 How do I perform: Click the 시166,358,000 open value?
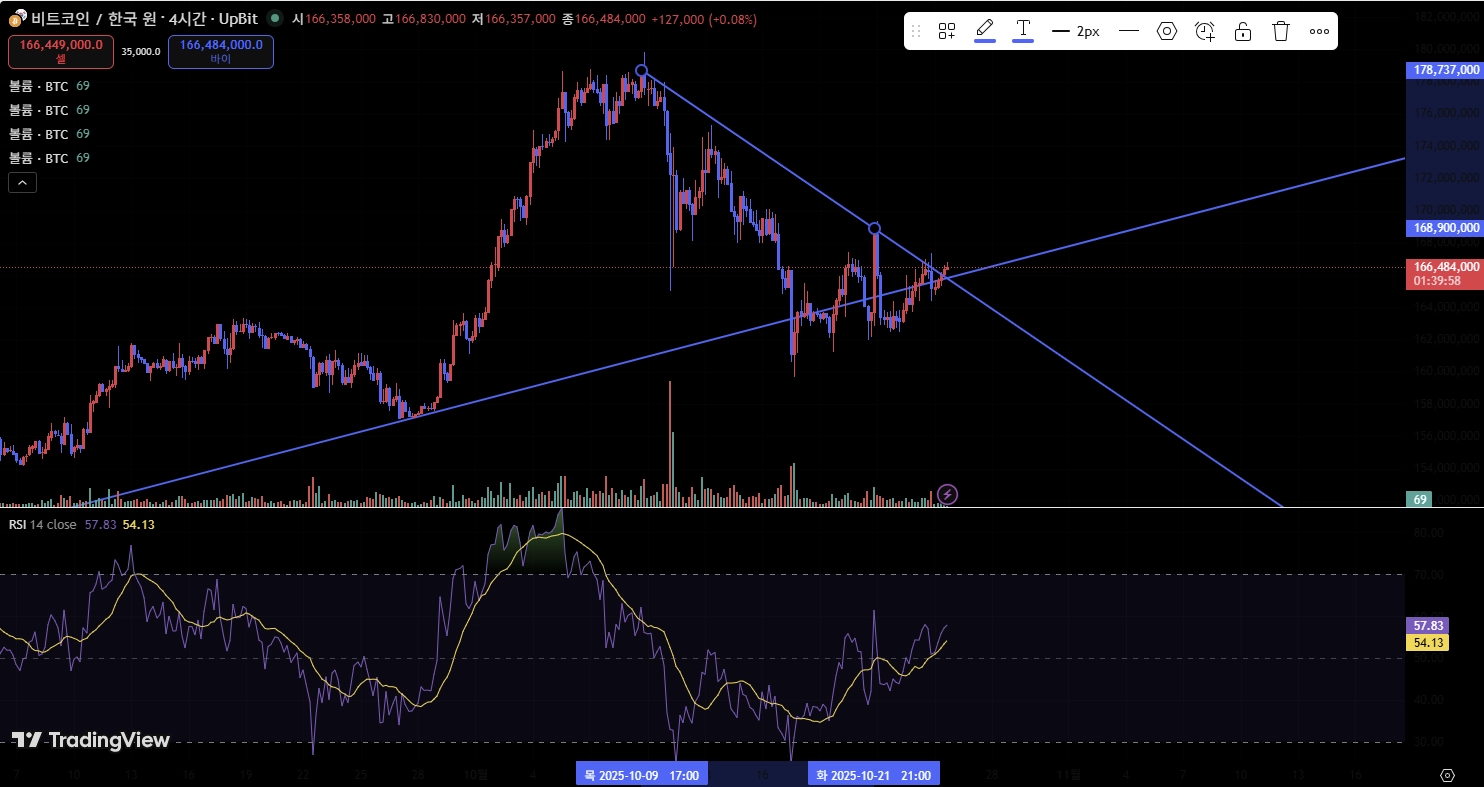(x=334, y=19)
